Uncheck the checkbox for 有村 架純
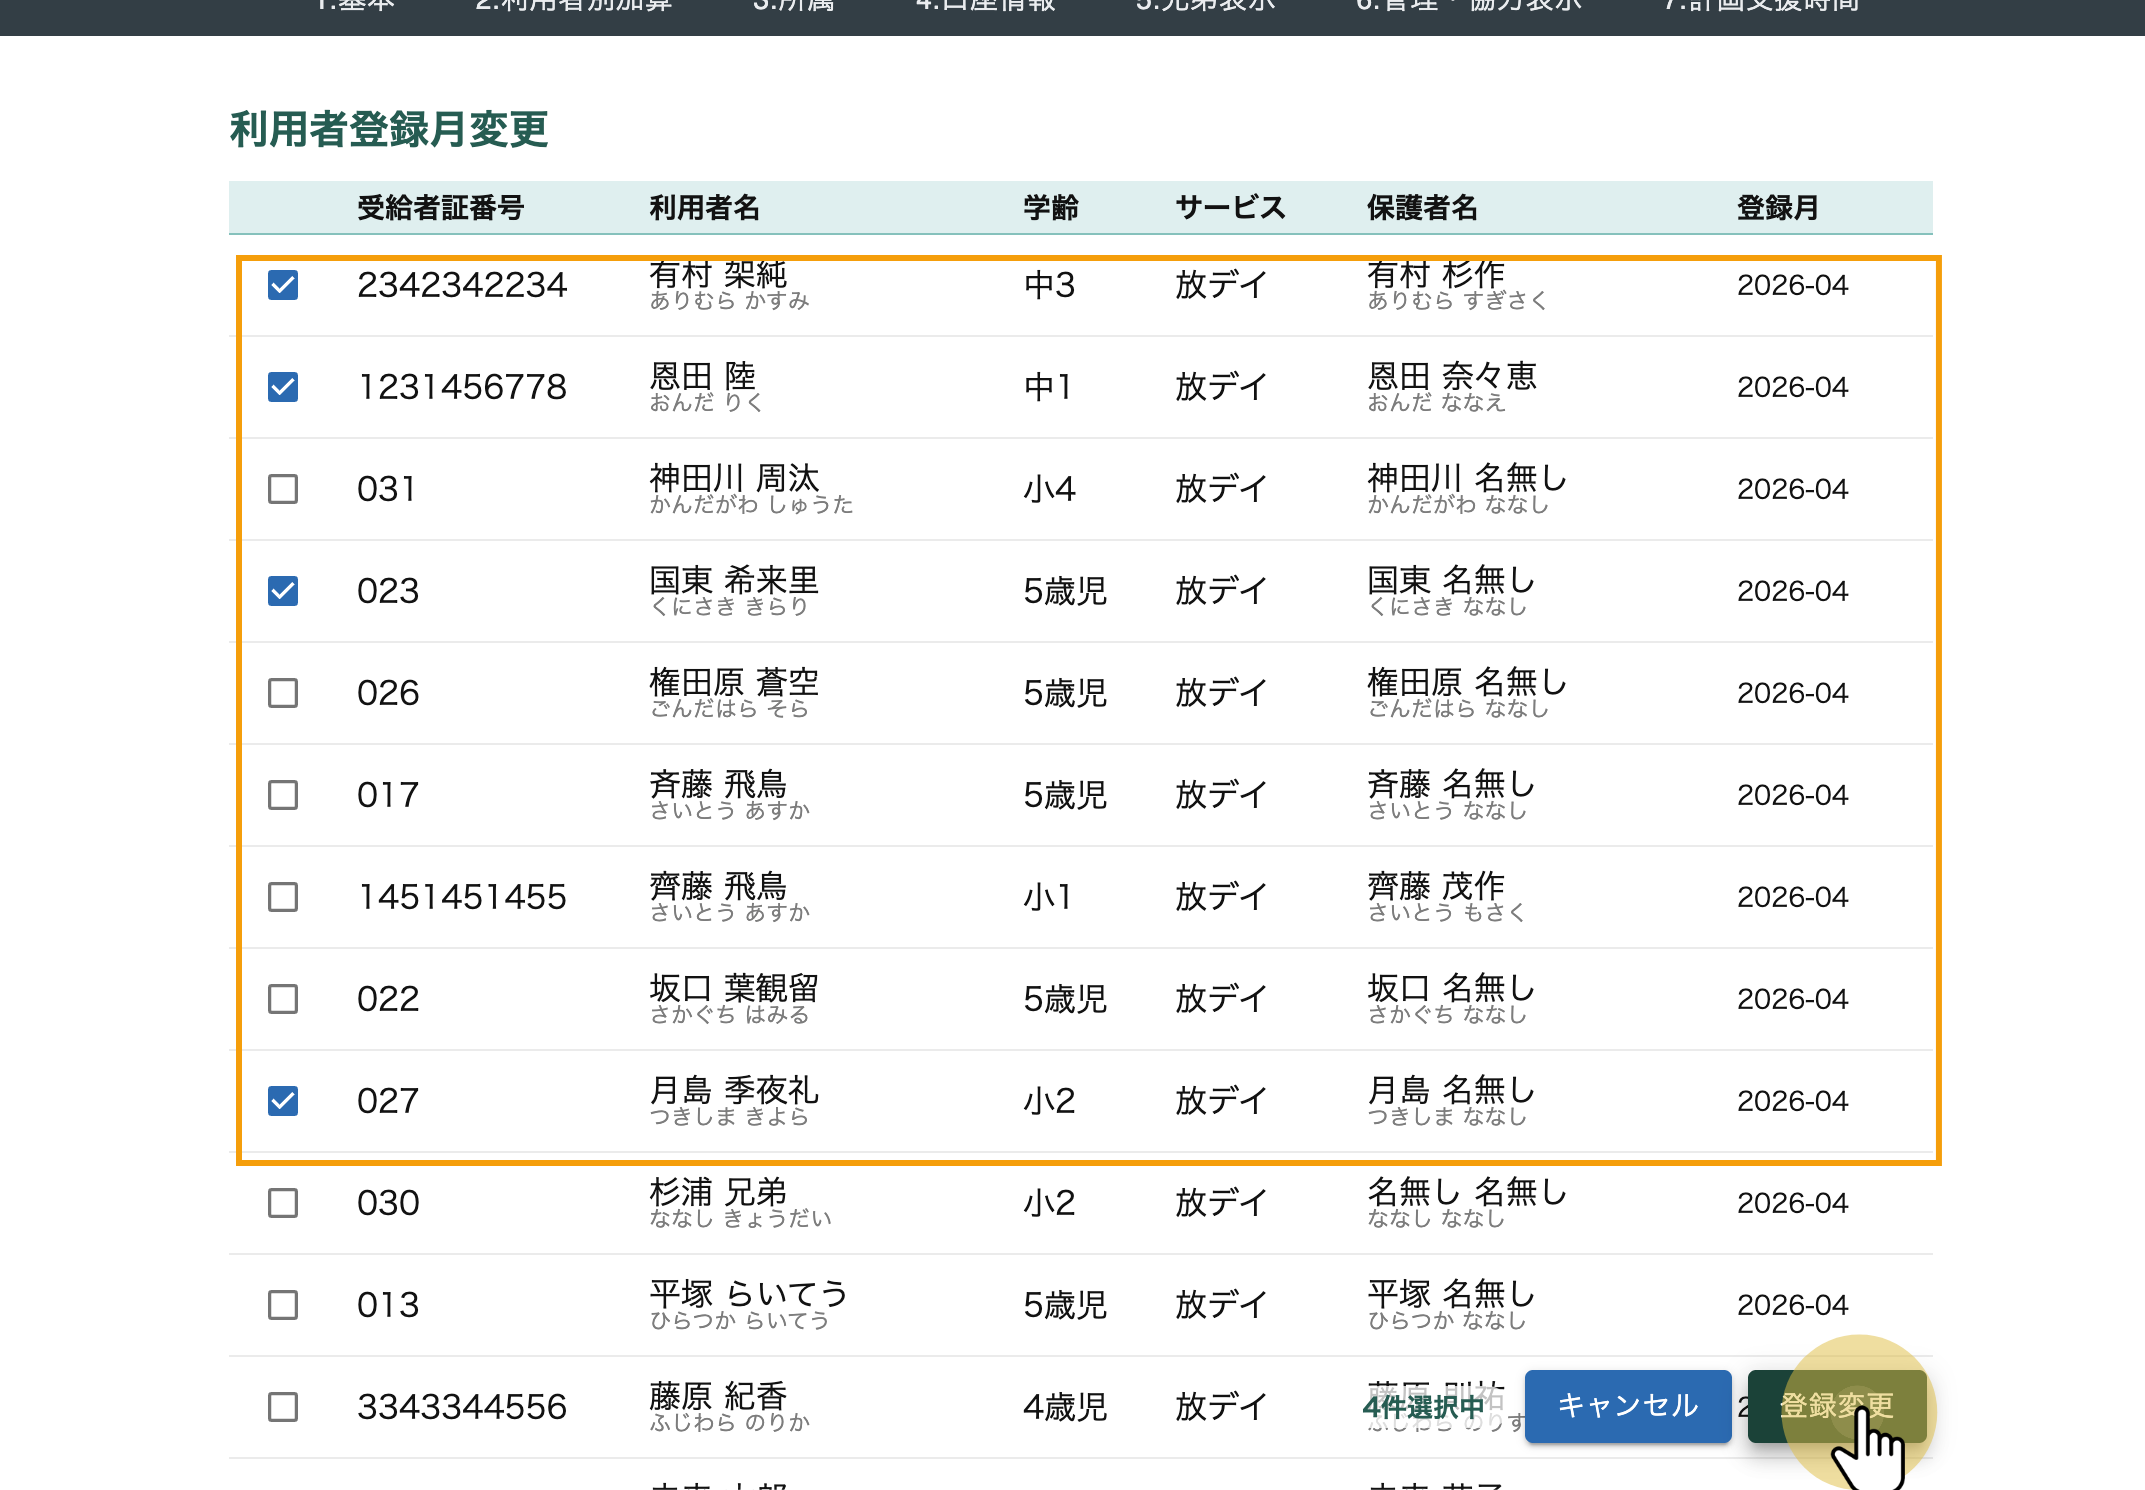2145x1490 pixels. pos(283,285)
